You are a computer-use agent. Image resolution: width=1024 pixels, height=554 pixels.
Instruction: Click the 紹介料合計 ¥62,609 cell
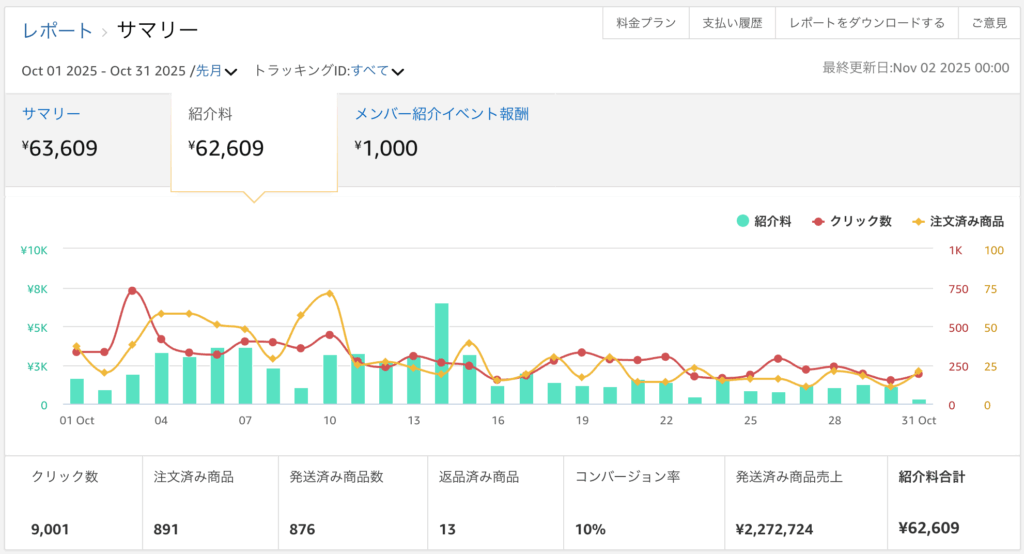coord(953,502)
